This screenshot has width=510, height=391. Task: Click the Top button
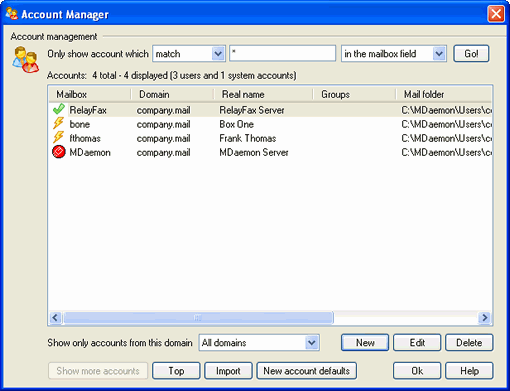[x=176, y=371]
